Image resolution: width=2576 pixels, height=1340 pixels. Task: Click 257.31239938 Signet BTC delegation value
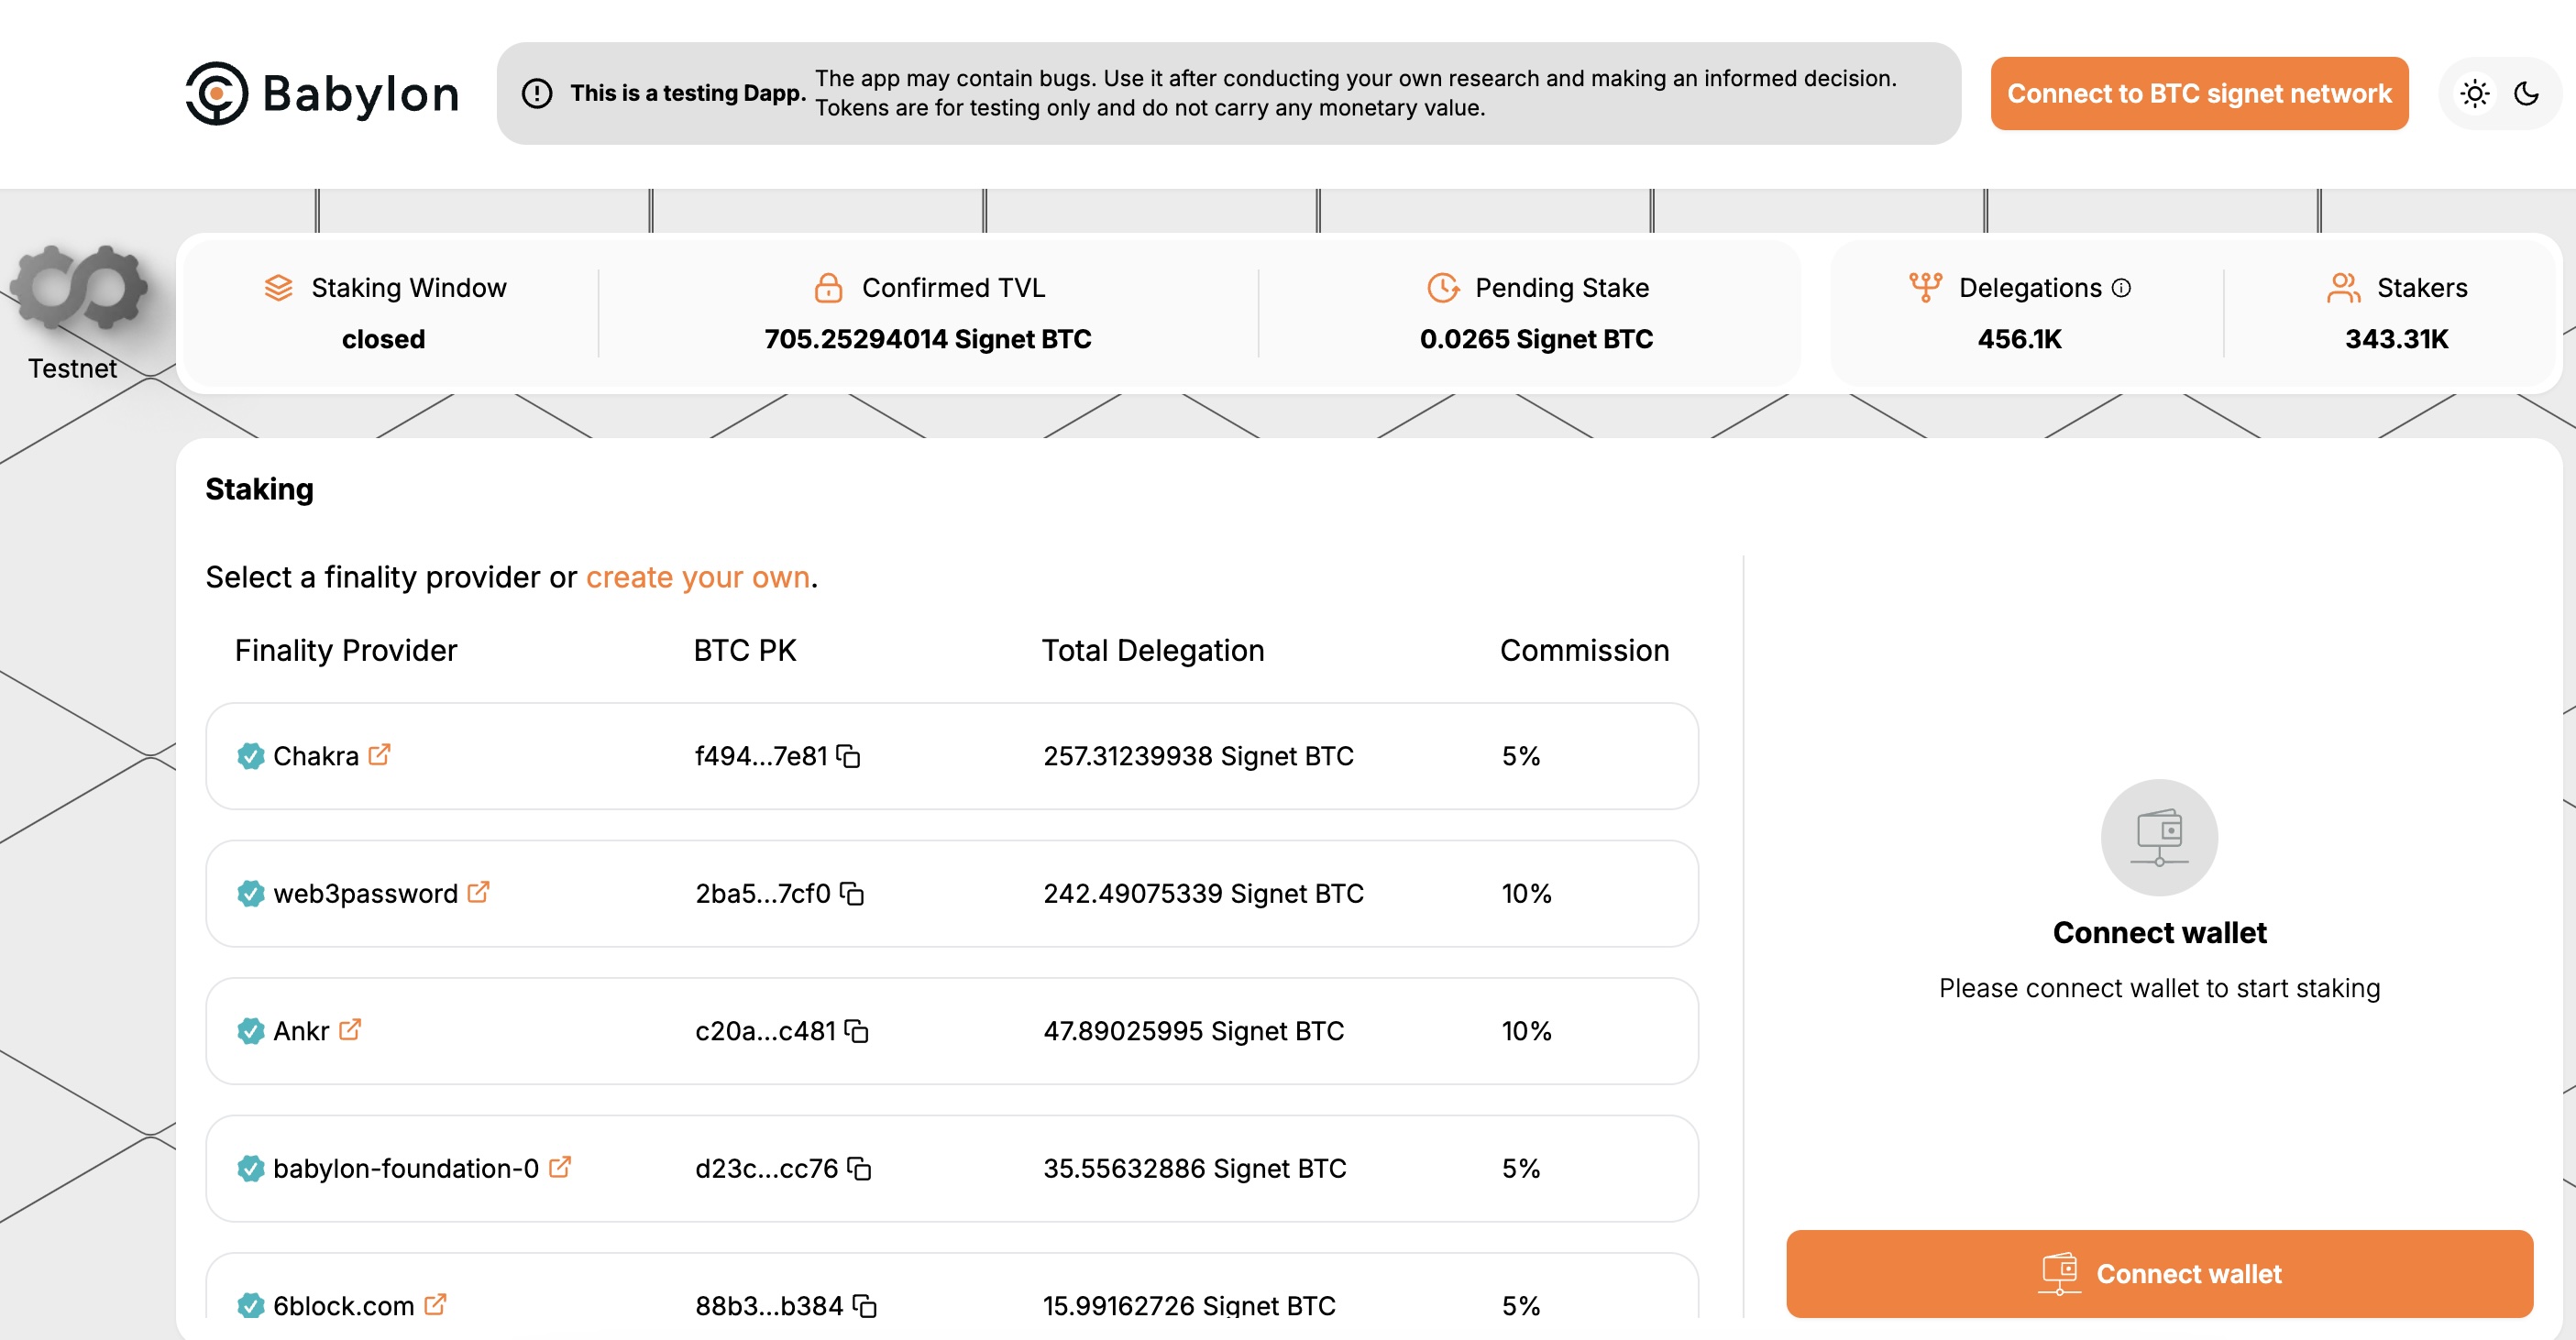[1198, 756]
